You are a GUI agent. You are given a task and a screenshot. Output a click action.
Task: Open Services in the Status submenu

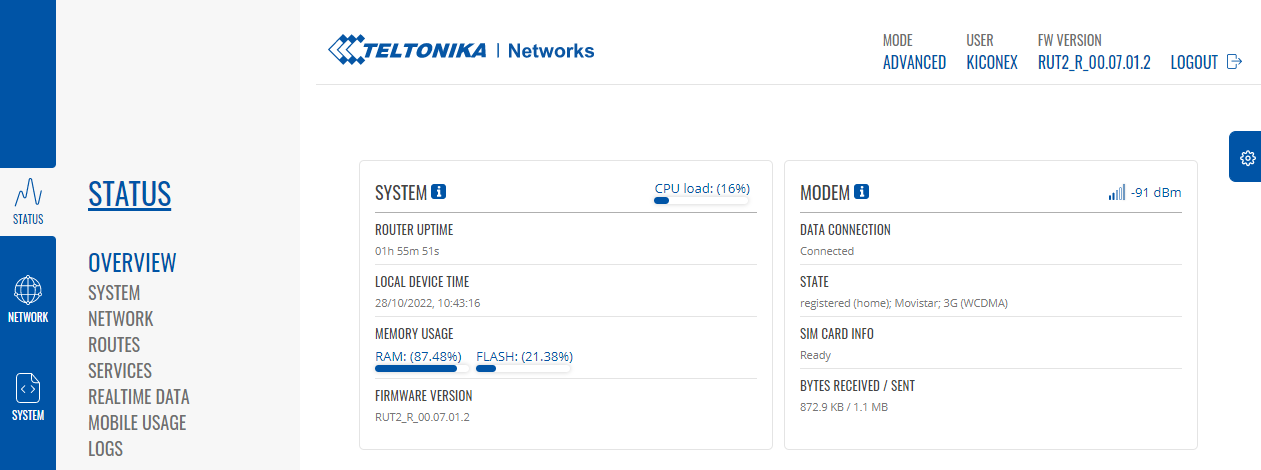coord(120,371)
